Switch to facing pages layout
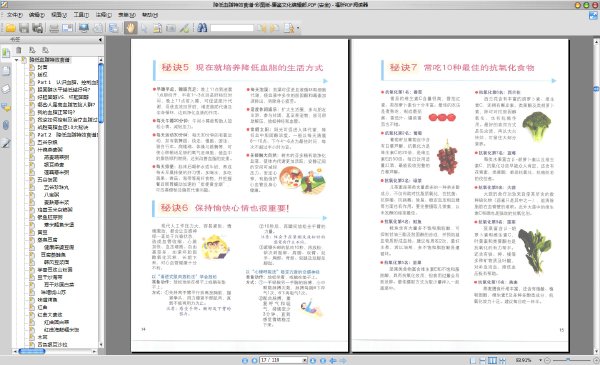Image resolution: width=600 pixels, height=365 pixels. pos(492,360)
